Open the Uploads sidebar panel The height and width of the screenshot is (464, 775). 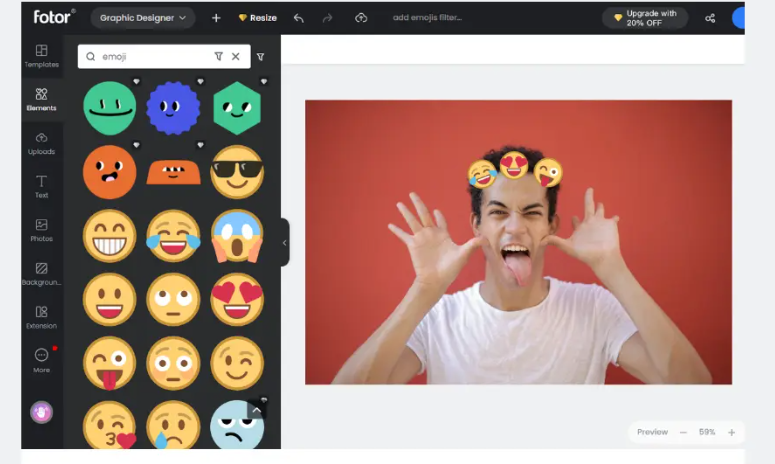pos(42,143)
